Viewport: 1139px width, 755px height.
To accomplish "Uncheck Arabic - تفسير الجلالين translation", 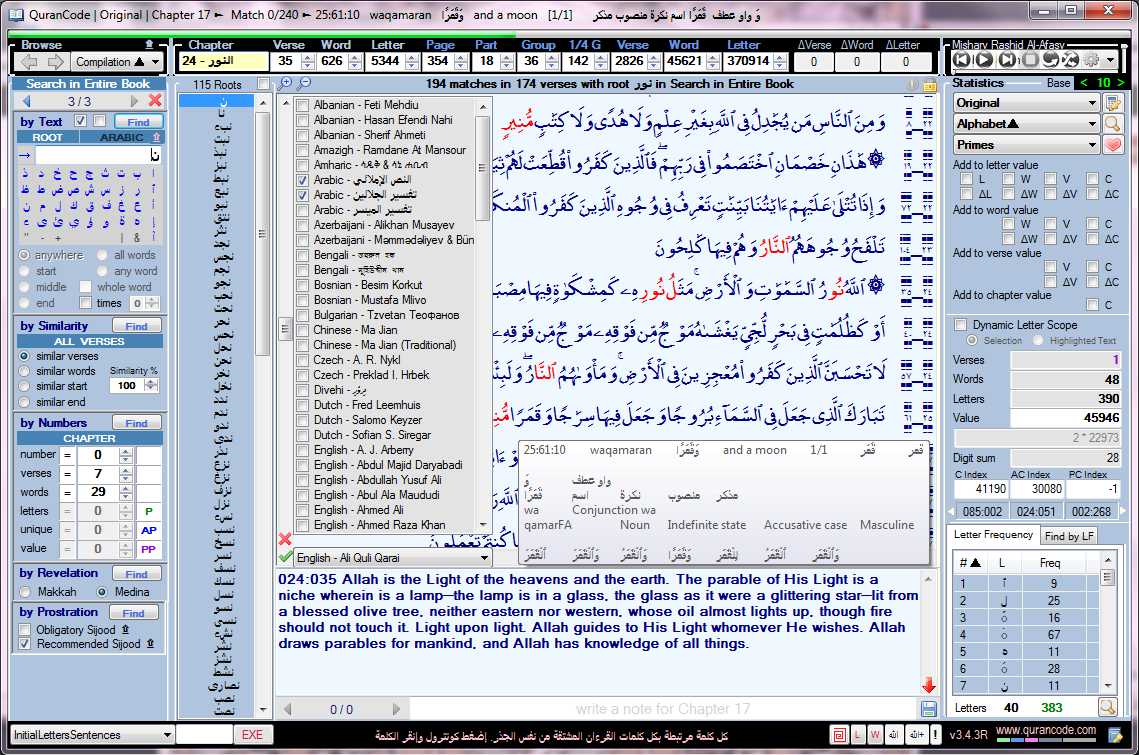I will tap(302, 195).
